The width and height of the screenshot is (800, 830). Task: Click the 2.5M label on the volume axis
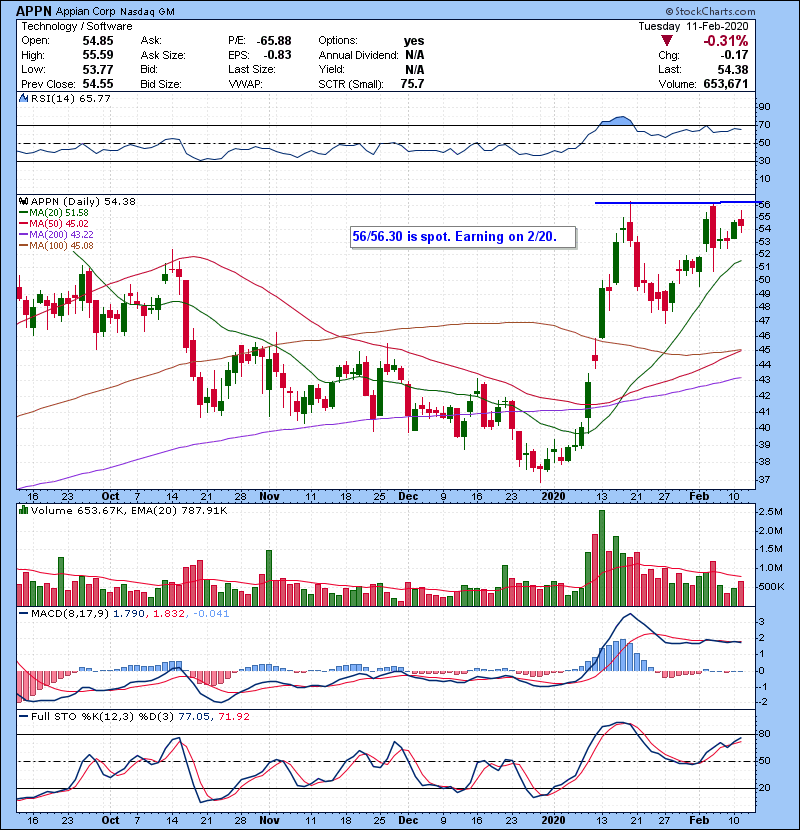click(x=770, y=512)
